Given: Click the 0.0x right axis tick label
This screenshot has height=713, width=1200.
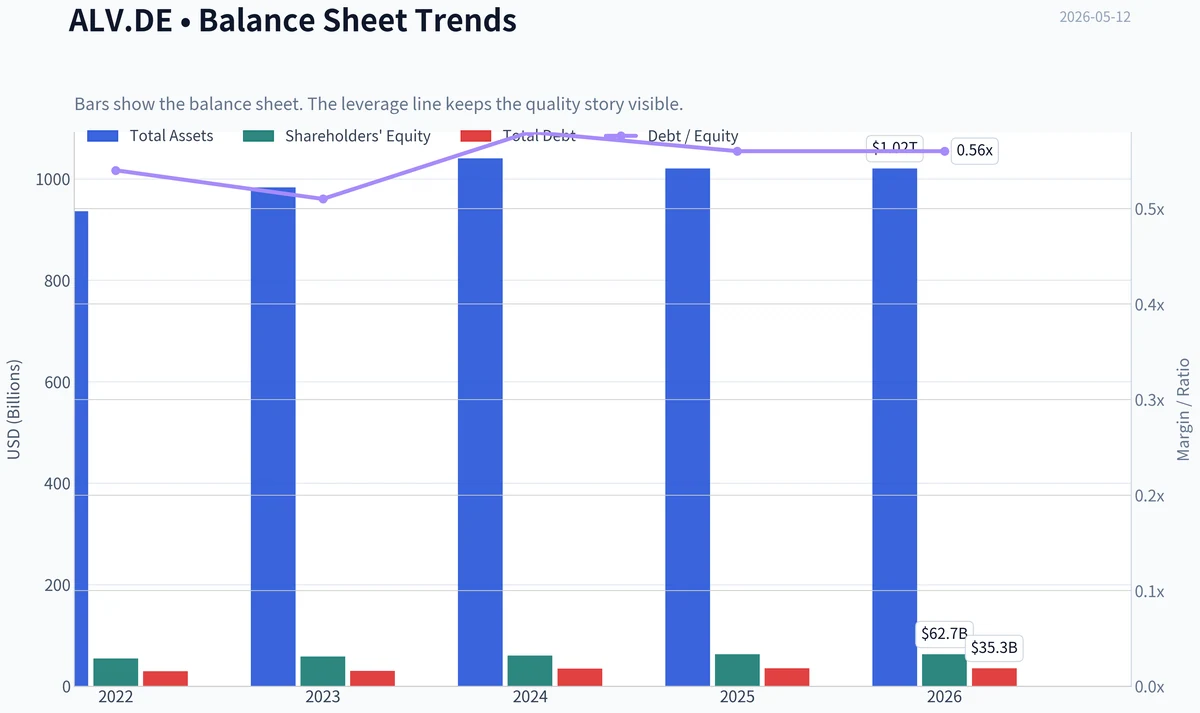Looking at the screenshot, I should (x=1151, y=686).
